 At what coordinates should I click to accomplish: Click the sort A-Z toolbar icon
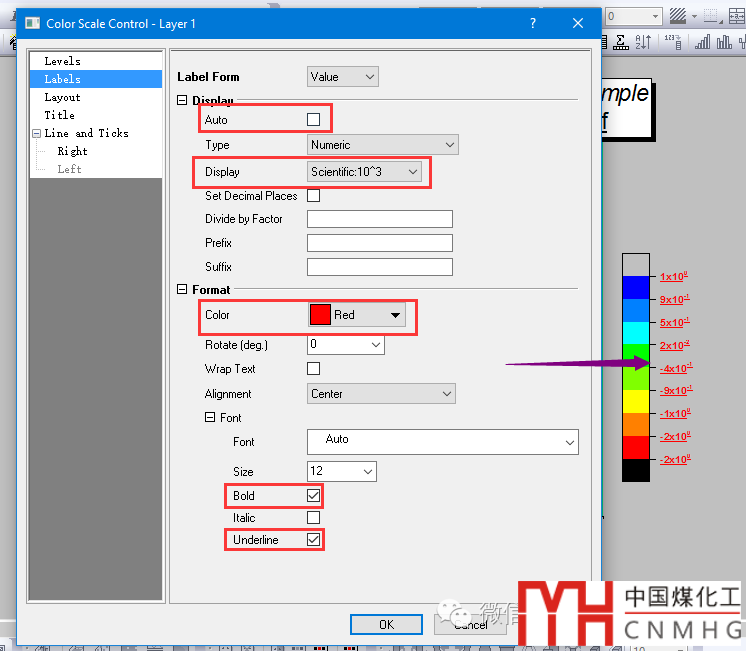click(643, 42)
